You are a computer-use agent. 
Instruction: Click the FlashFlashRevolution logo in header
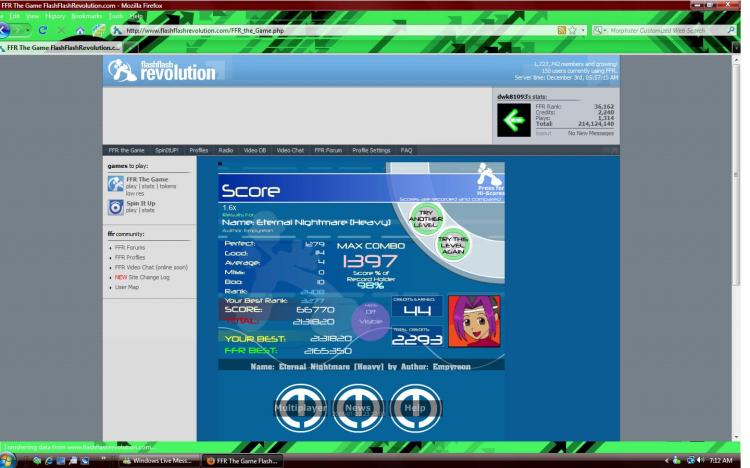pos(162,71)
